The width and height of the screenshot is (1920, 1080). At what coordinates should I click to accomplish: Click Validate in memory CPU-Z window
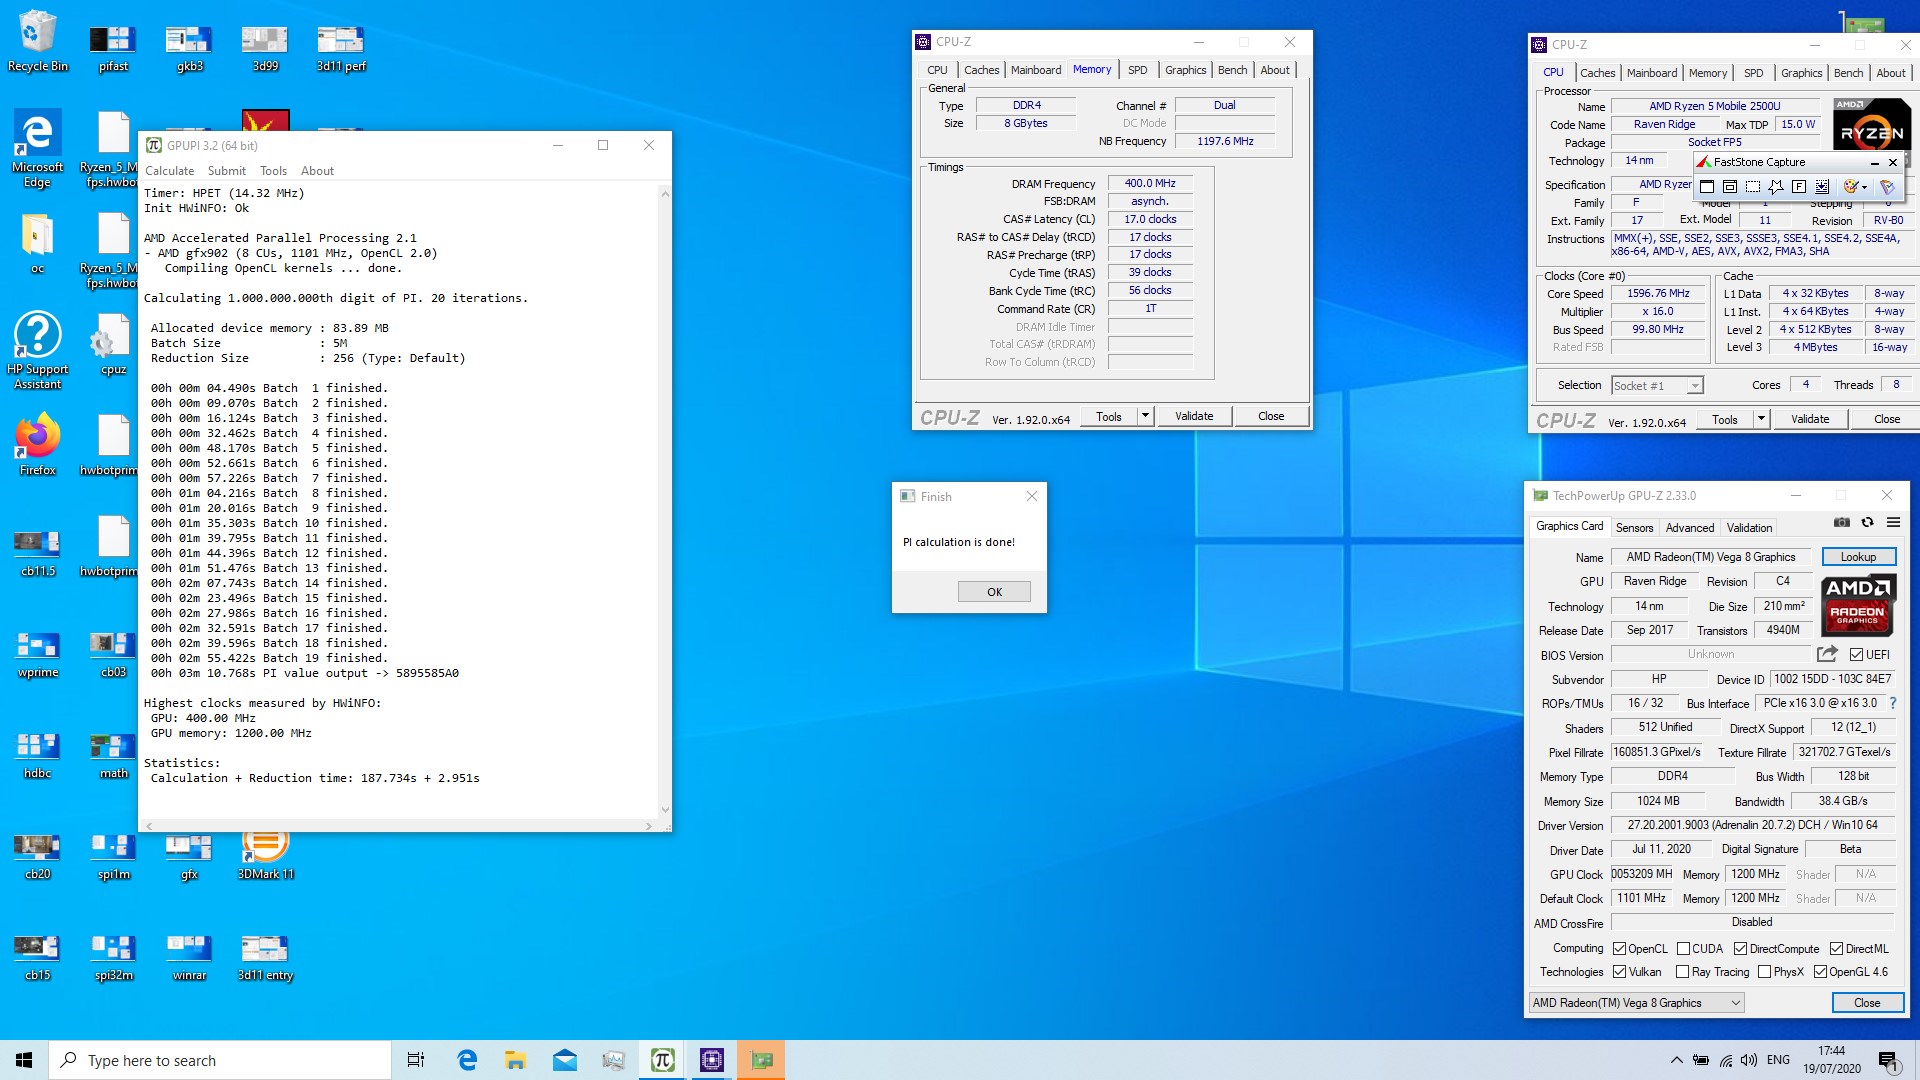[x=1194, y=416]
